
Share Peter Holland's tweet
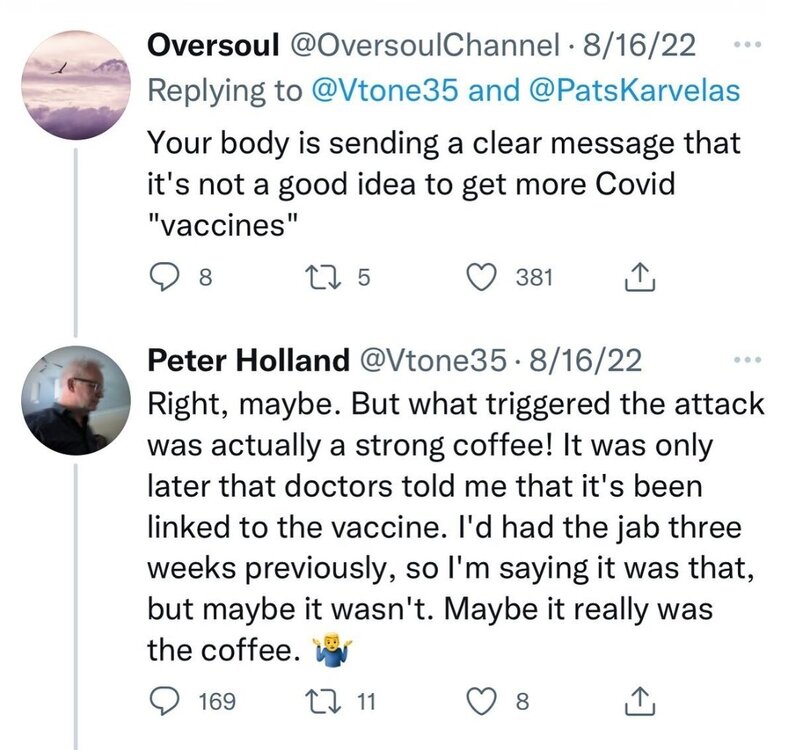tap(637, 702)
